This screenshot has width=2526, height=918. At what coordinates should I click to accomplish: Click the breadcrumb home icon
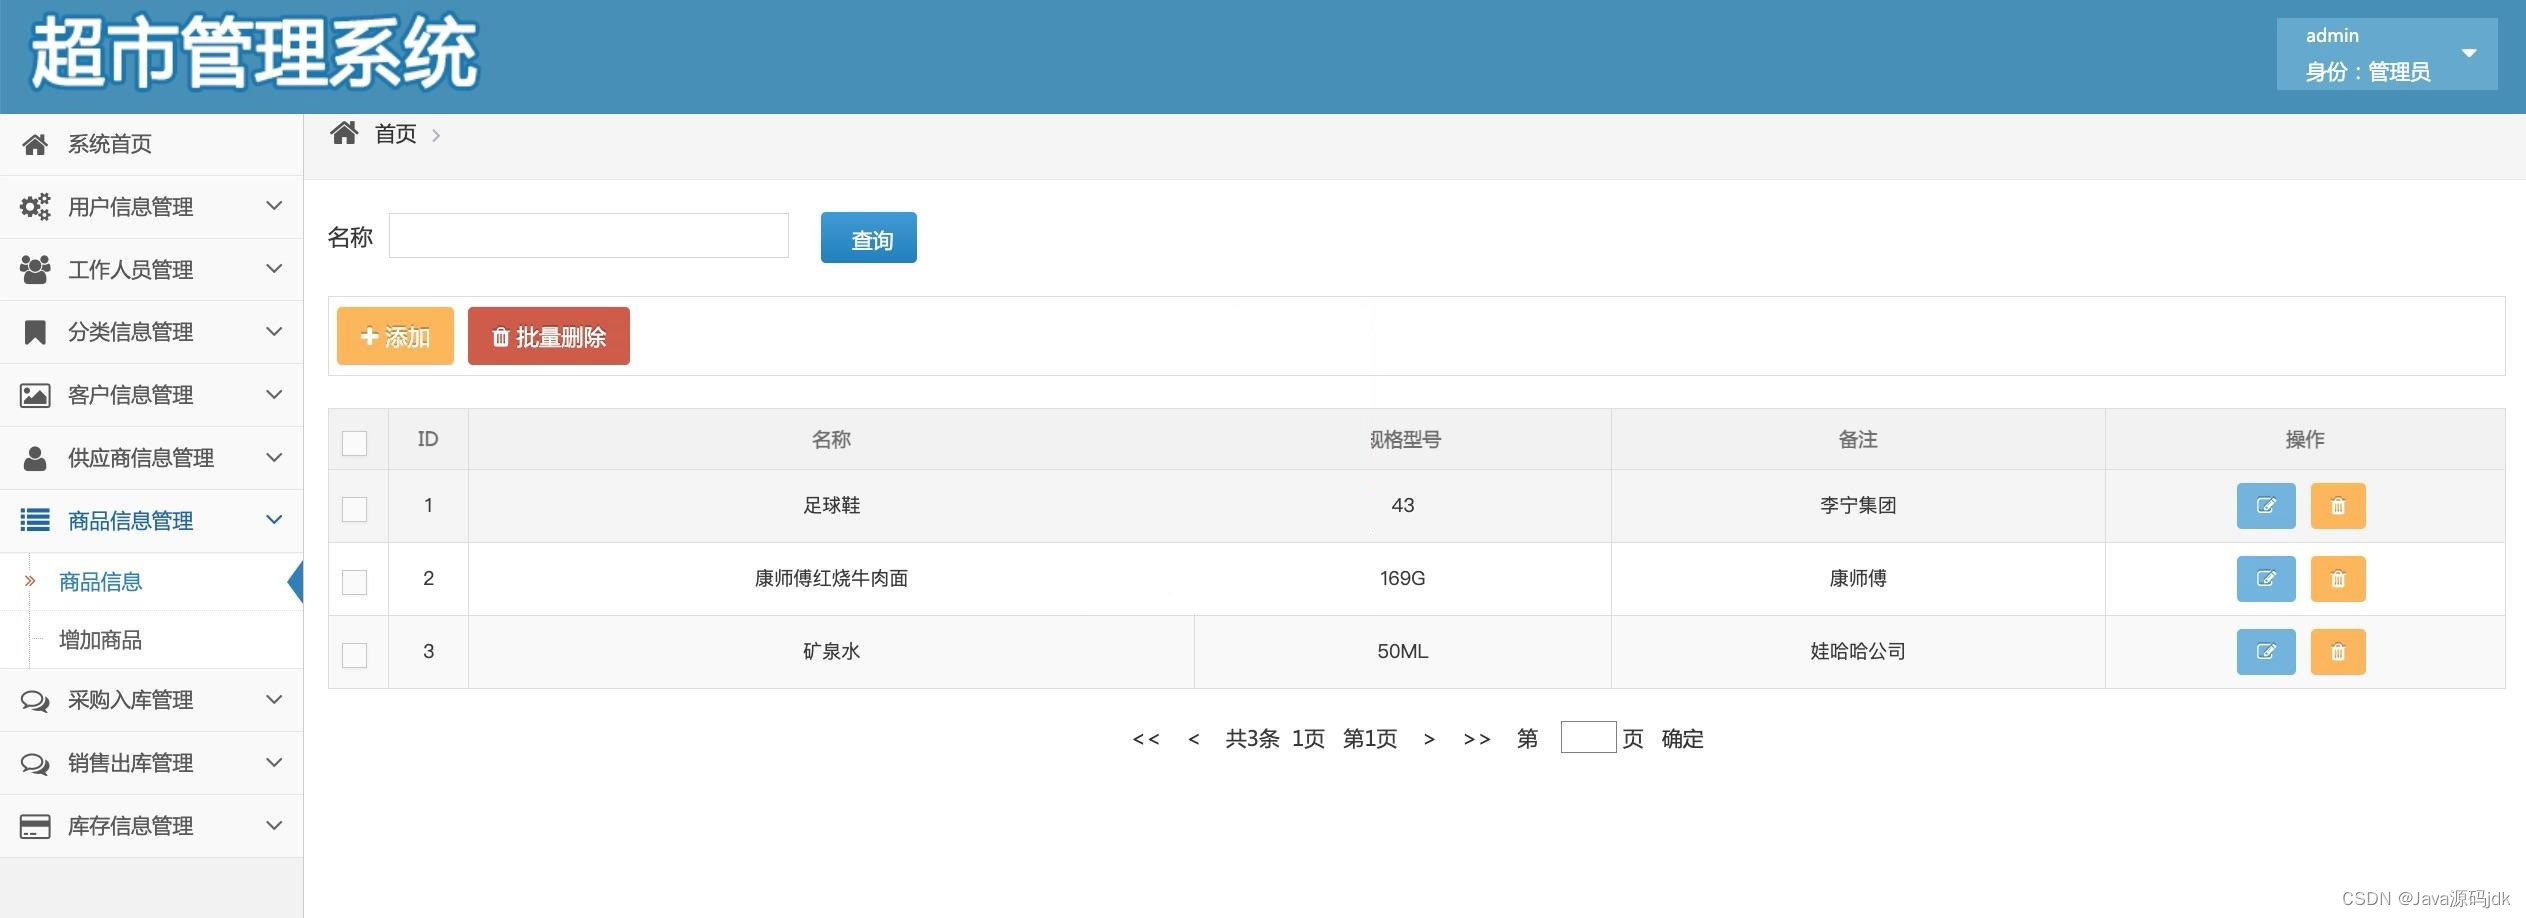point(344,133)
